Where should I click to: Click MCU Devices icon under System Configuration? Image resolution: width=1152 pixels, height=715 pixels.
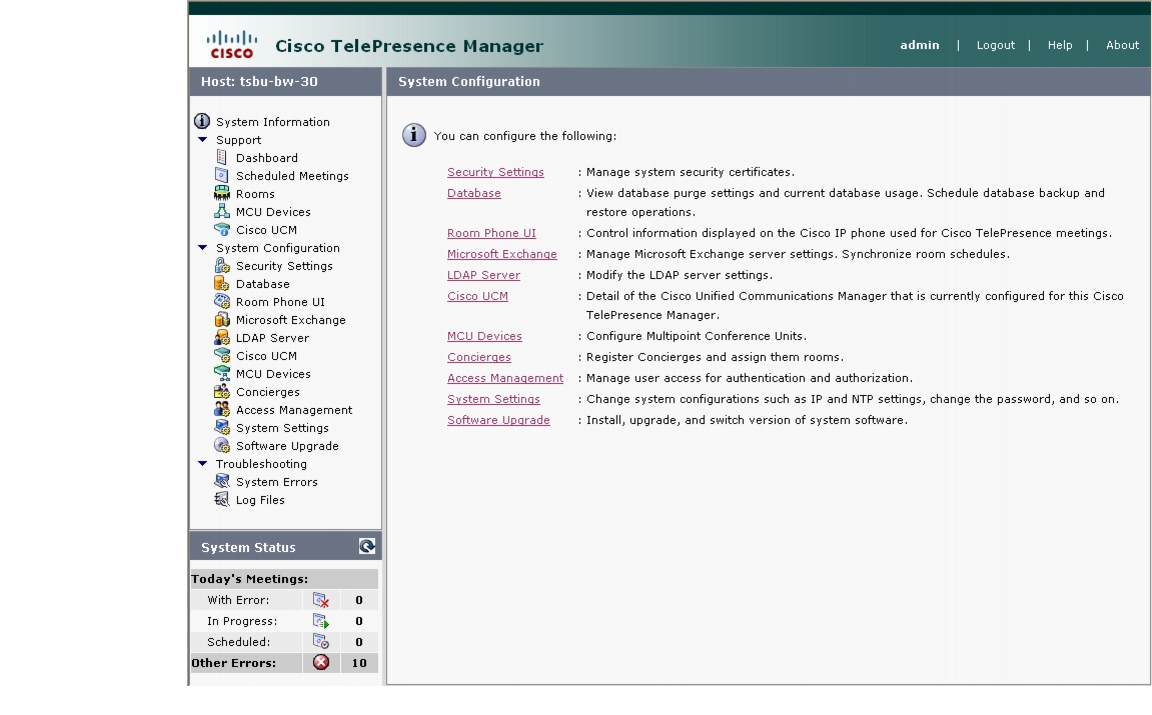pyautogui.click(x=222, y=373)
